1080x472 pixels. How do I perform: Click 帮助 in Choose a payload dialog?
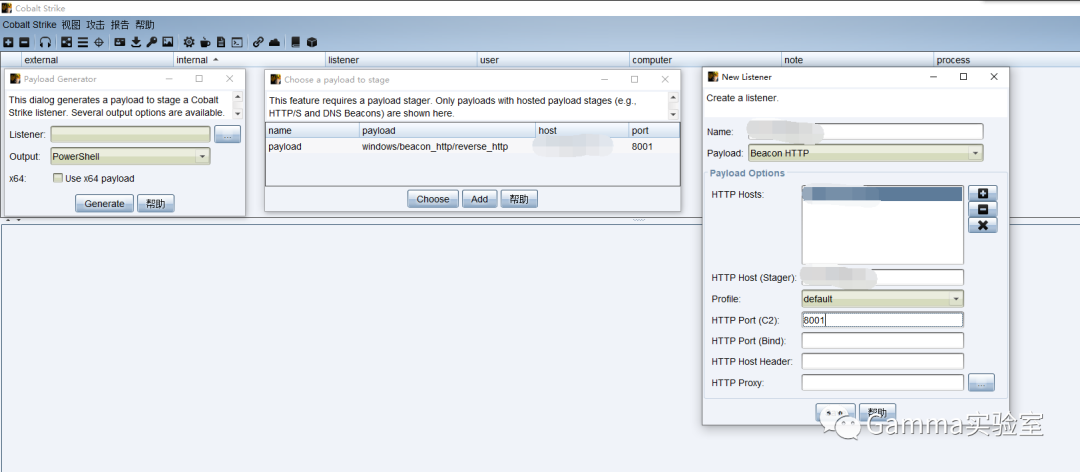coord(519,199)
